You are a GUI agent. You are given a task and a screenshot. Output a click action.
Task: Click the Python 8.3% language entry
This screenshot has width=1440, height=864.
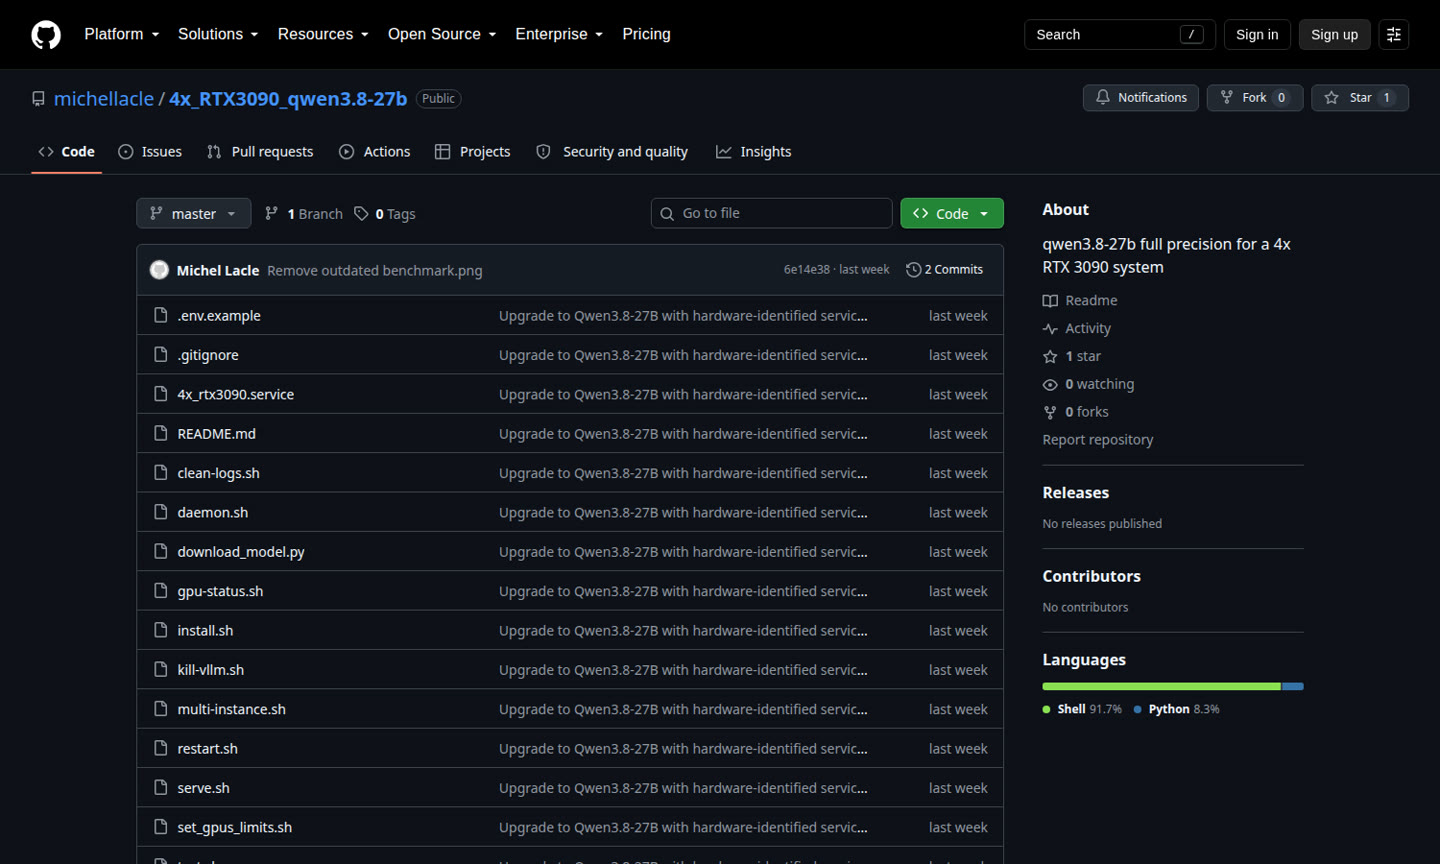click(x=1177, y=709)
